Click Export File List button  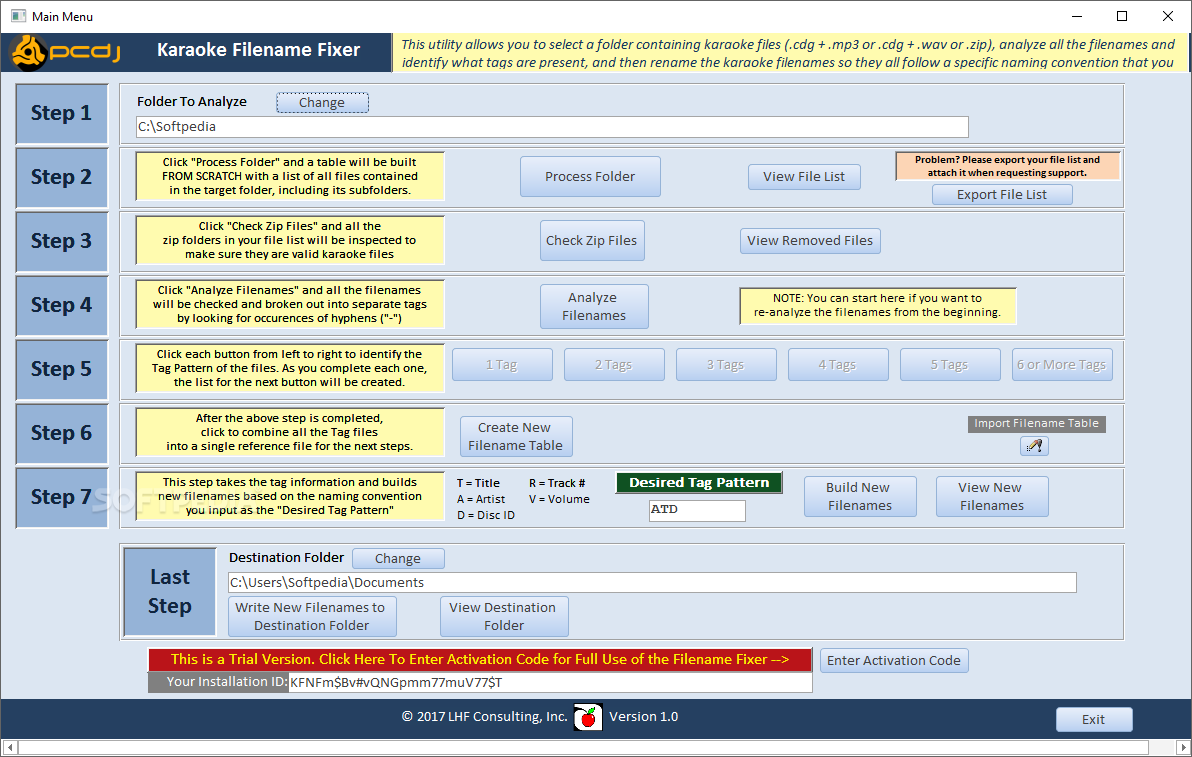click(x=1002, y=195)
